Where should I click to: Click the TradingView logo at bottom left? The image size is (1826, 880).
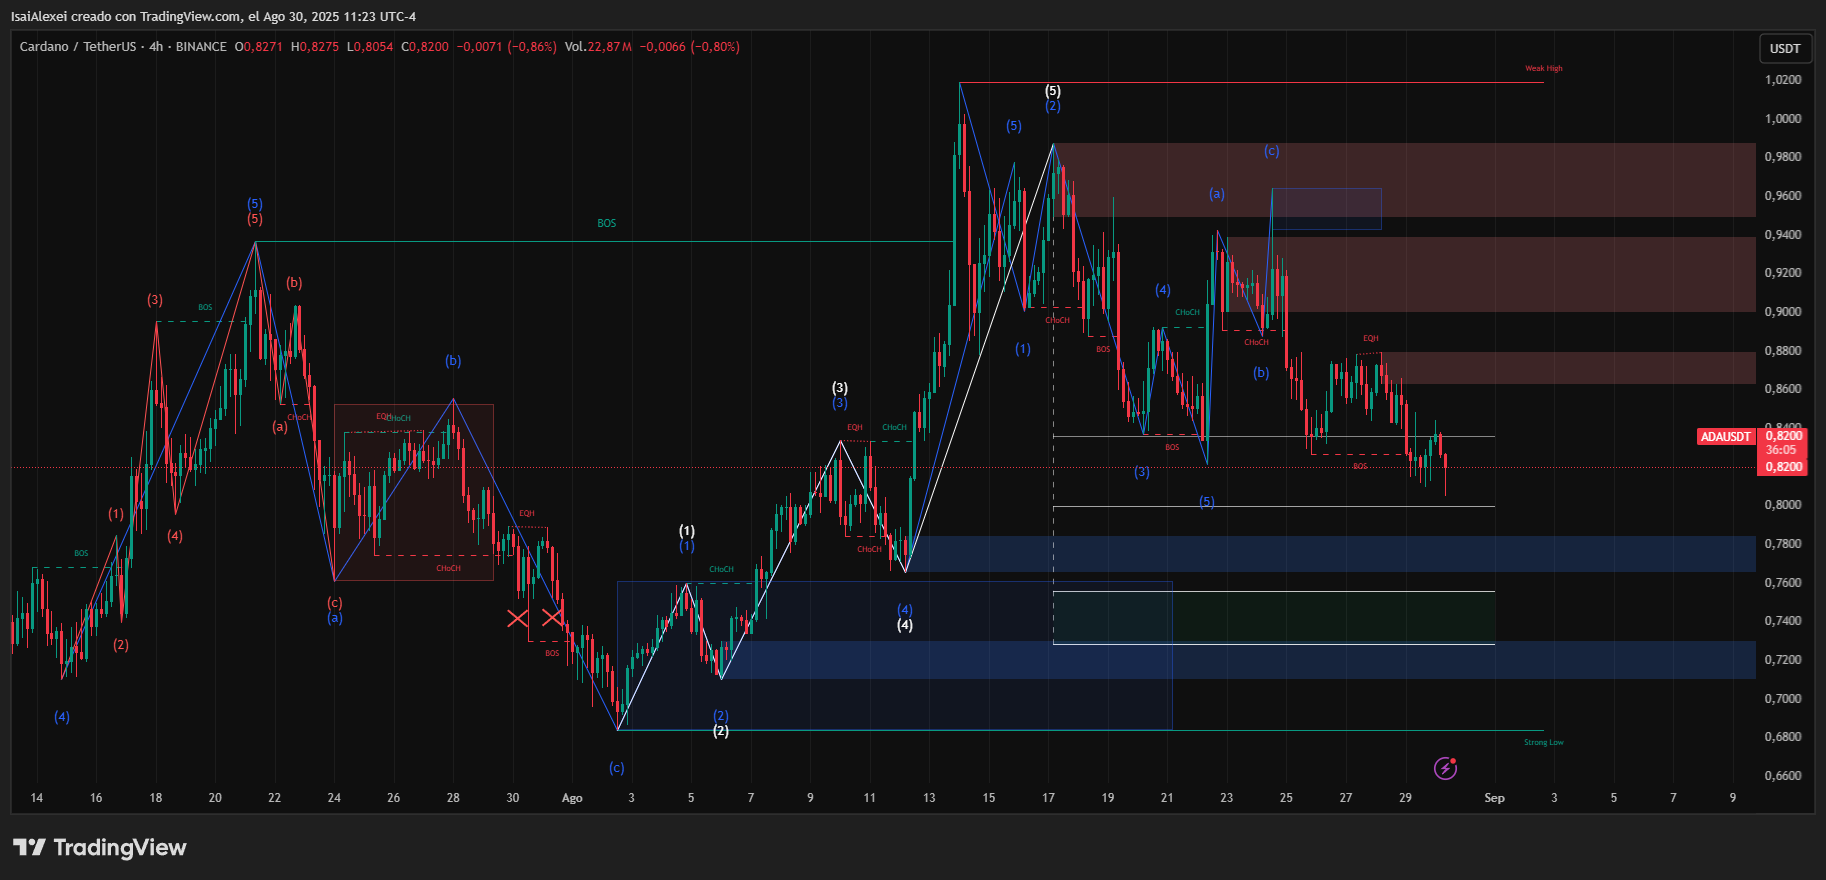[100, 848]
